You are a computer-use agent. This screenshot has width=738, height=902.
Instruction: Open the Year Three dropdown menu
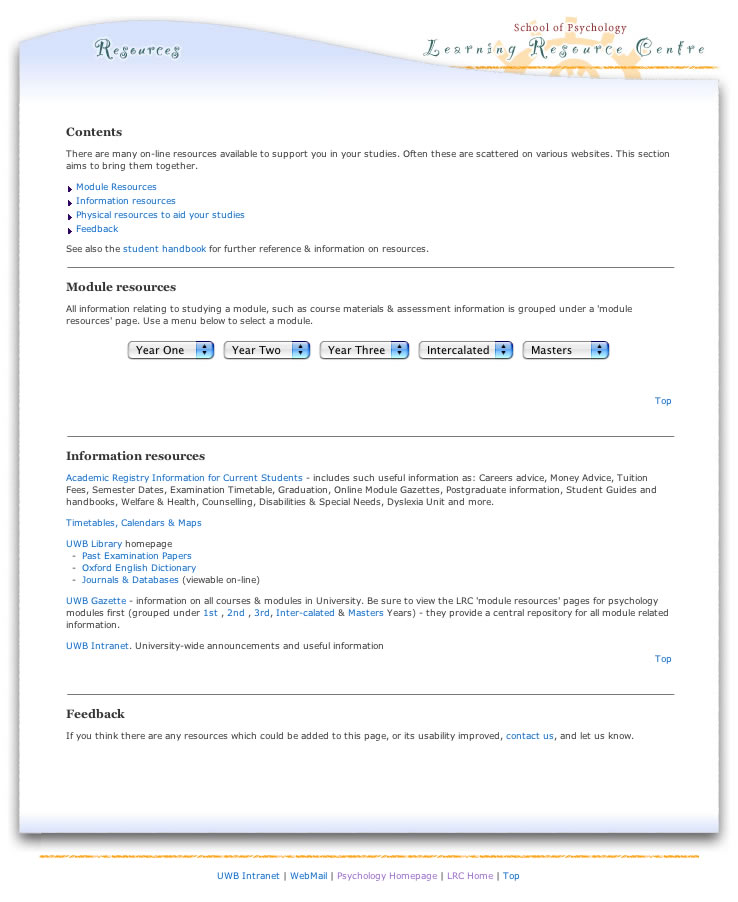(x=364, y=350)
